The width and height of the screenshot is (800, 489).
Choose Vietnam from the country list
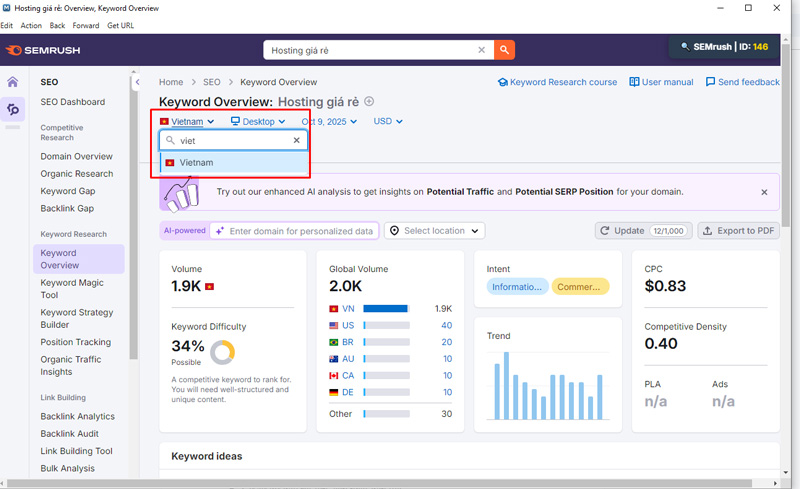196,162
